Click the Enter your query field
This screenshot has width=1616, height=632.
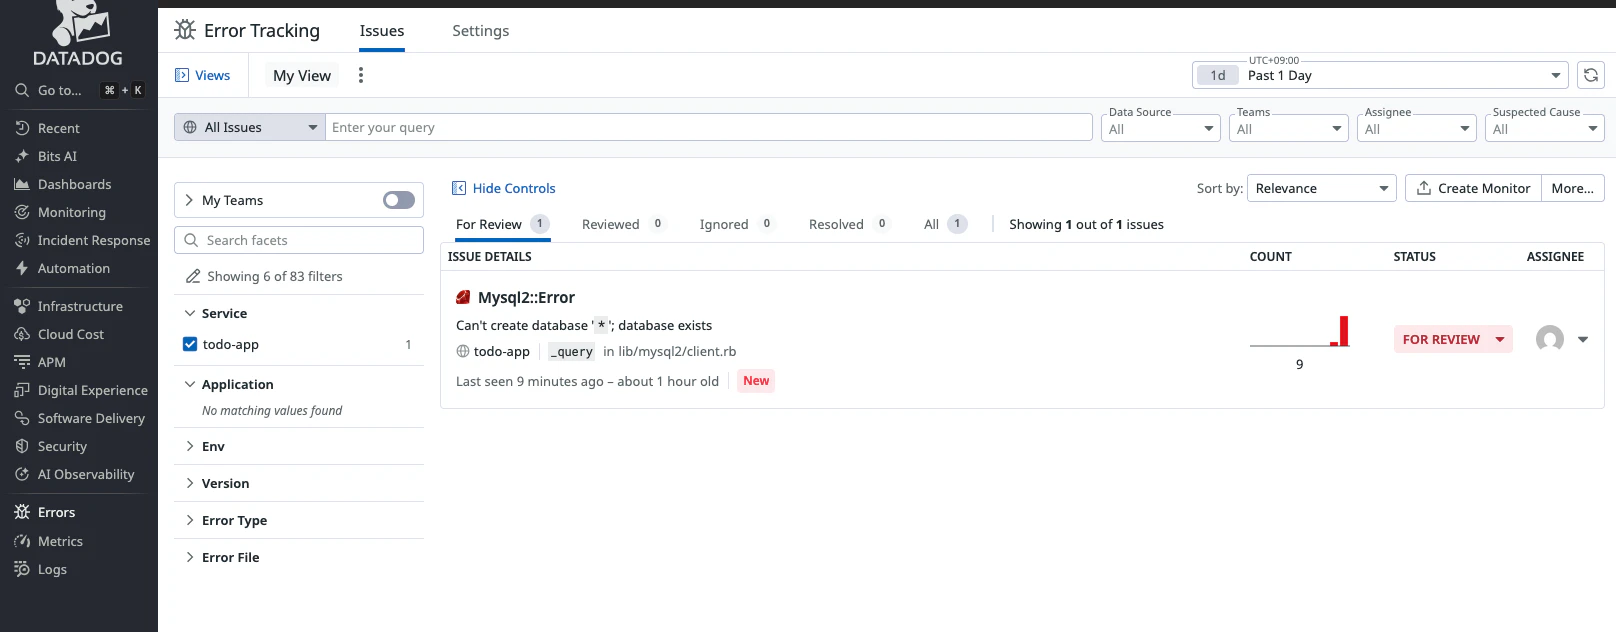pos(708,127)
